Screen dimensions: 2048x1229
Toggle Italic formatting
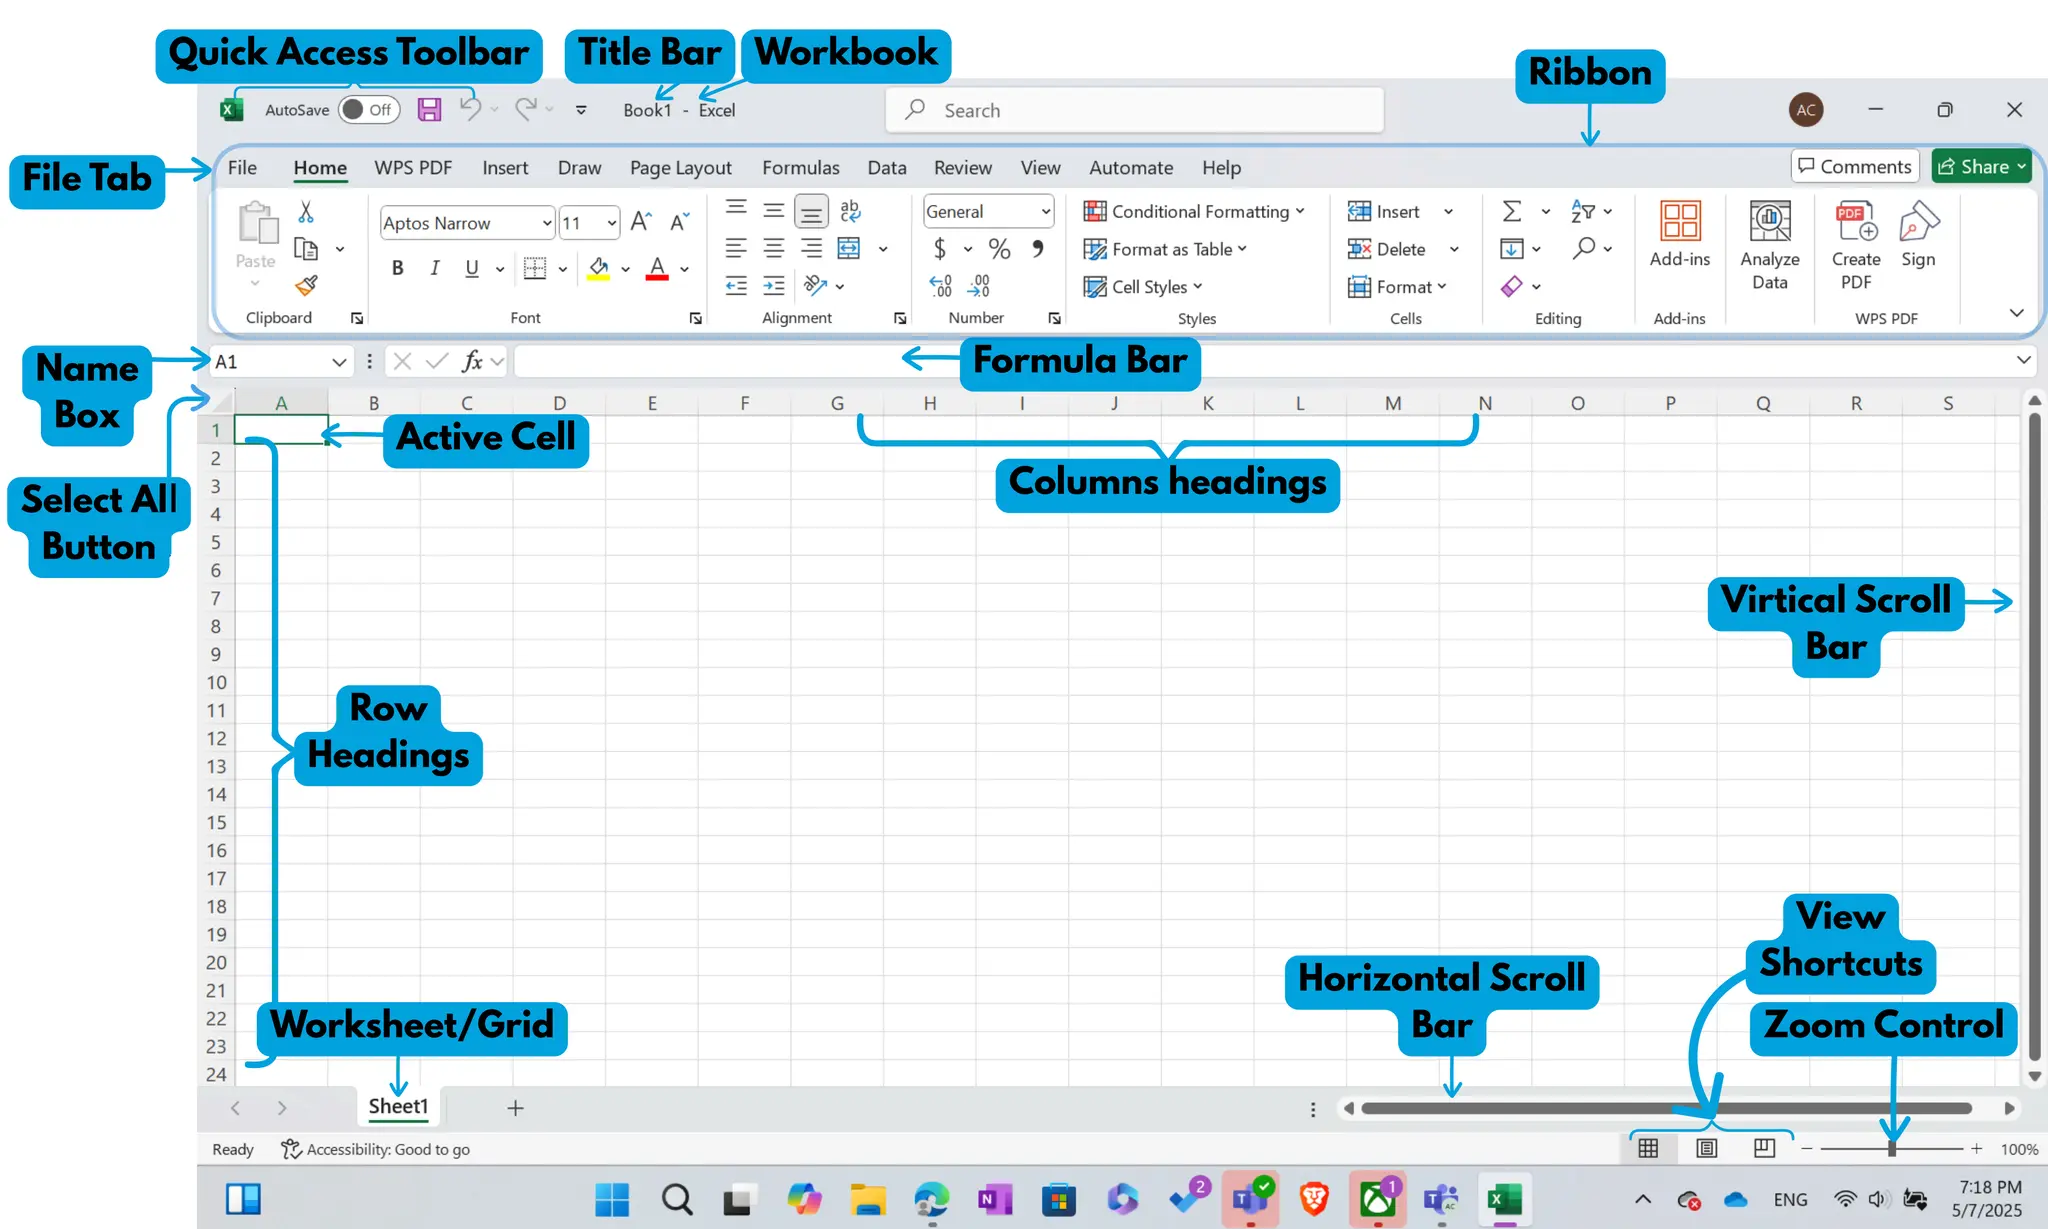[x=434, y=268]
